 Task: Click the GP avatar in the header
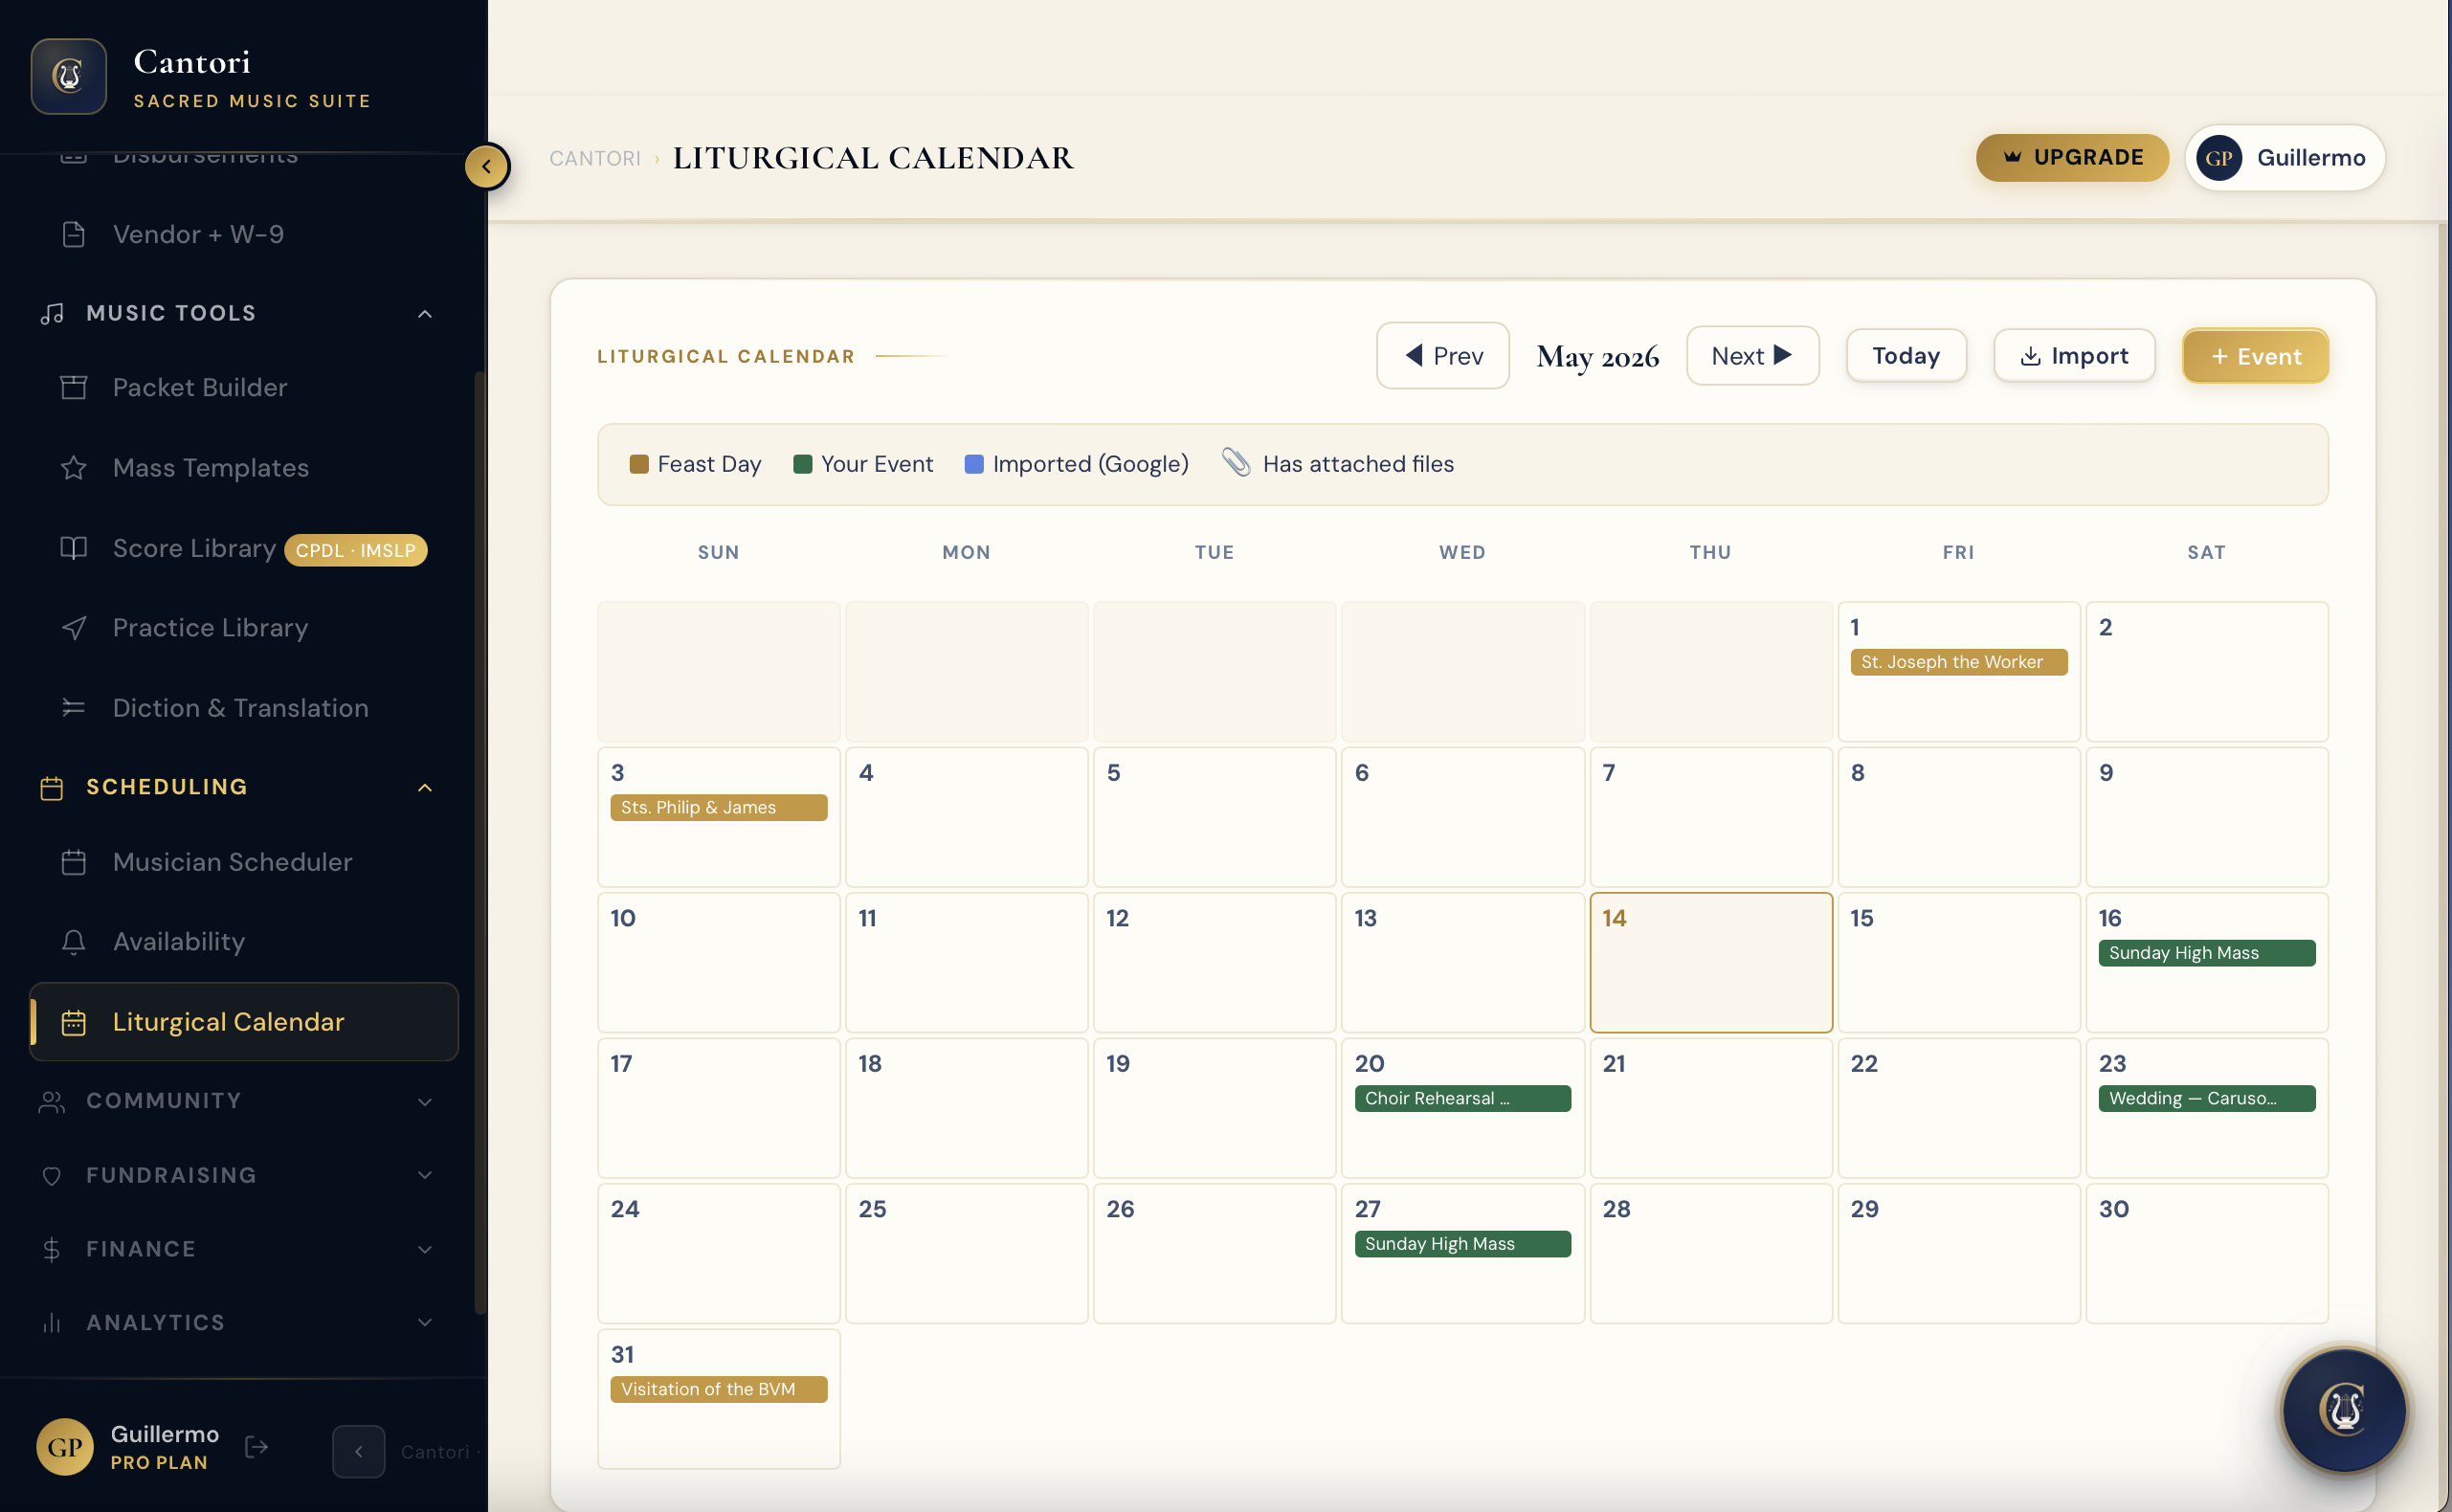pyautogui.click(x=2218, y=158)
